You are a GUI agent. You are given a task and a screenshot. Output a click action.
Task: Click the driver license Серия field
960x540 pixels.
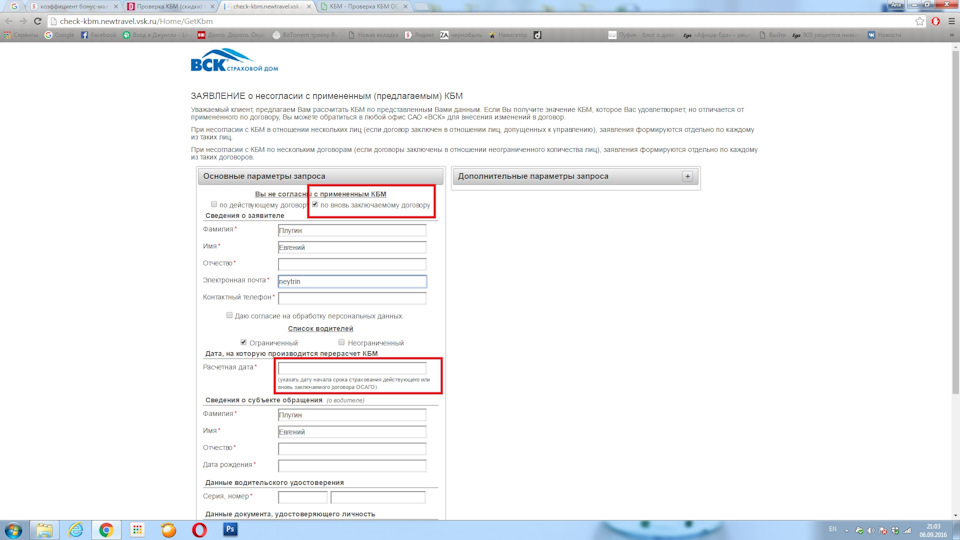point(302,497)
